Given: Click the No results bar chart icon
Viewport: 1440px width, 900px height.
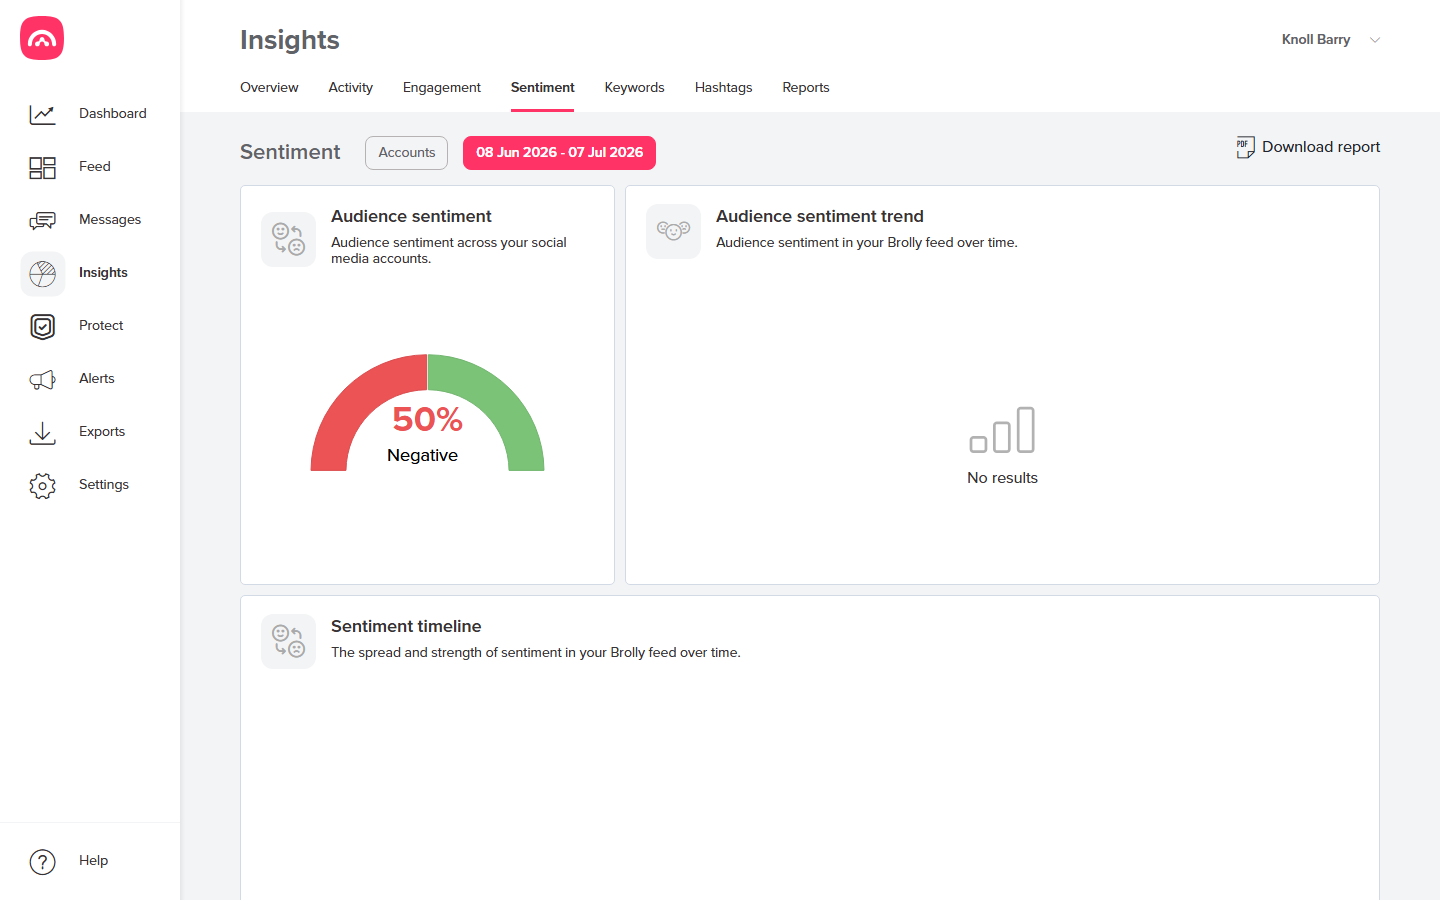Looking at the screenshot, I should (1002, 430).
